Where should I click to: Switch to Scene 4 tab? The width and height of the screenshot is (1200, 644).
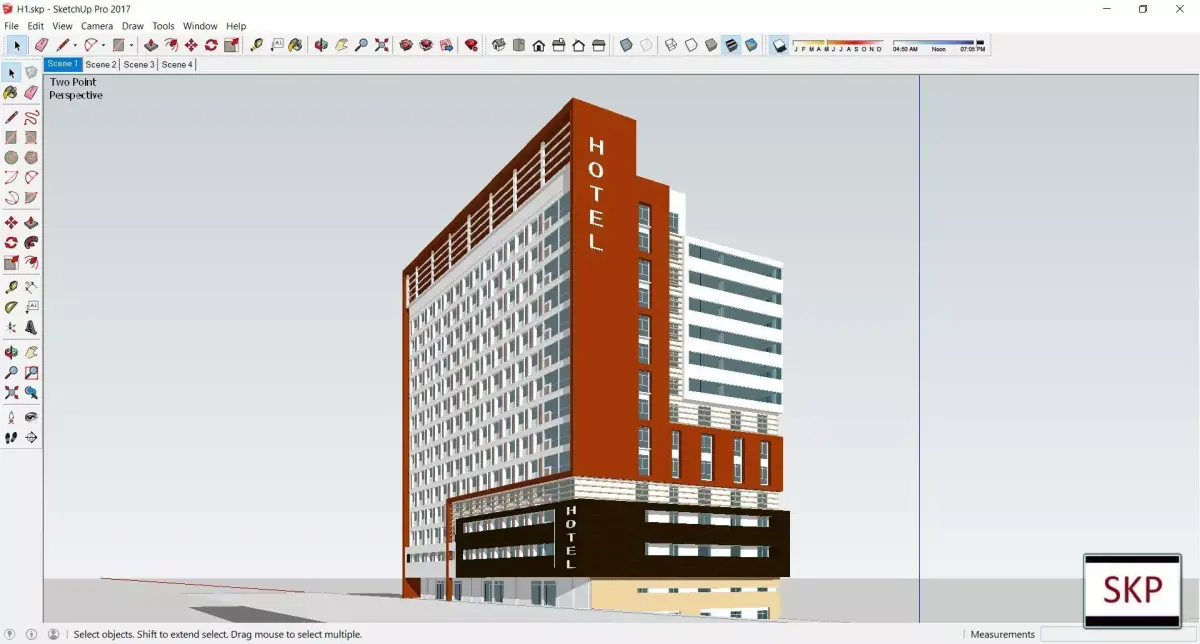[177, 64]
